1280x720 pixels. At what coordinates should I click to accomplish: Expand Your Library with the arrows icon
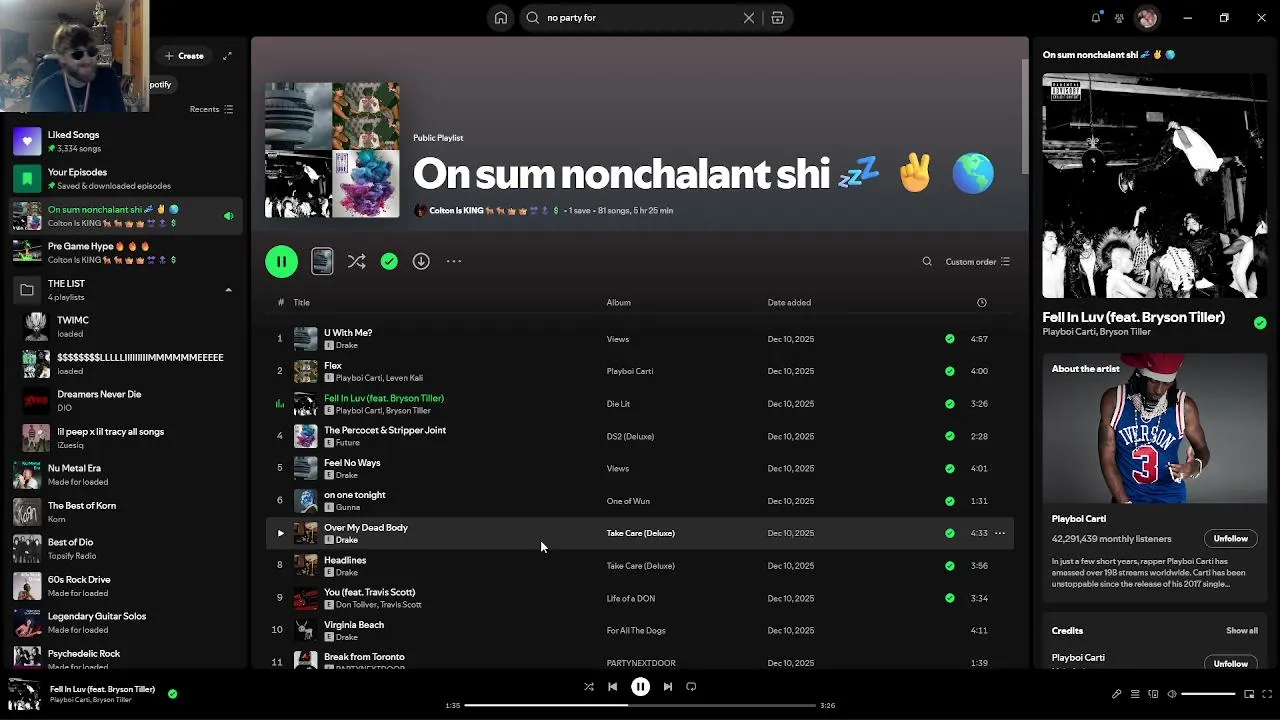point(227,56)
